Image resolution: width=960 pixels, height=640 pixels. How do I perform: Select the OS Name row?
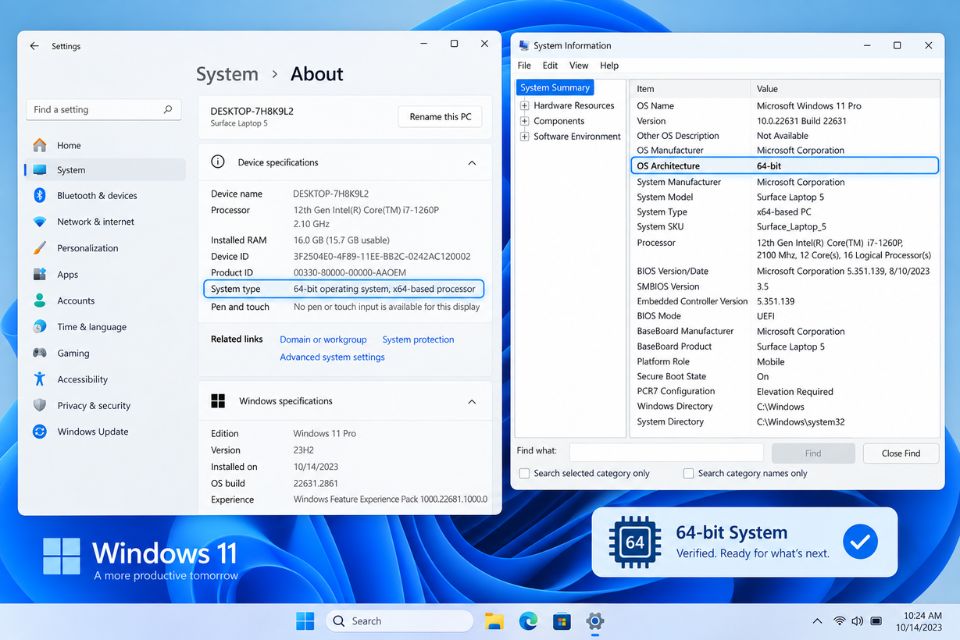point(784,106)
